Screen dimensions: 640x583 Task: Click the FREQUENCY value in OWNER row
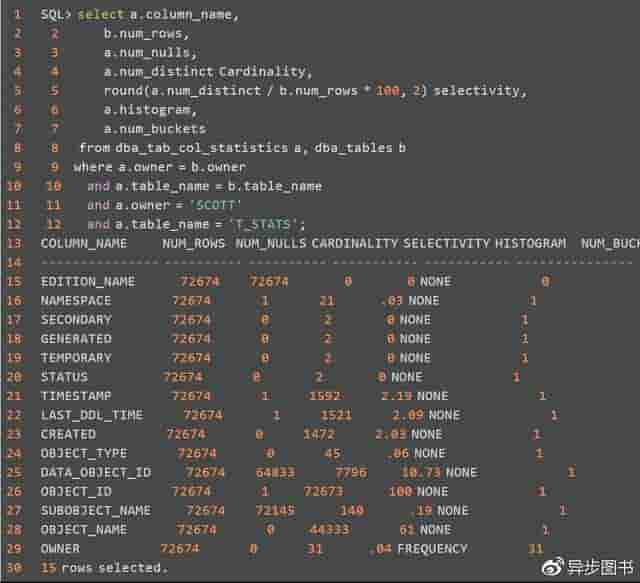click(432, 548)
